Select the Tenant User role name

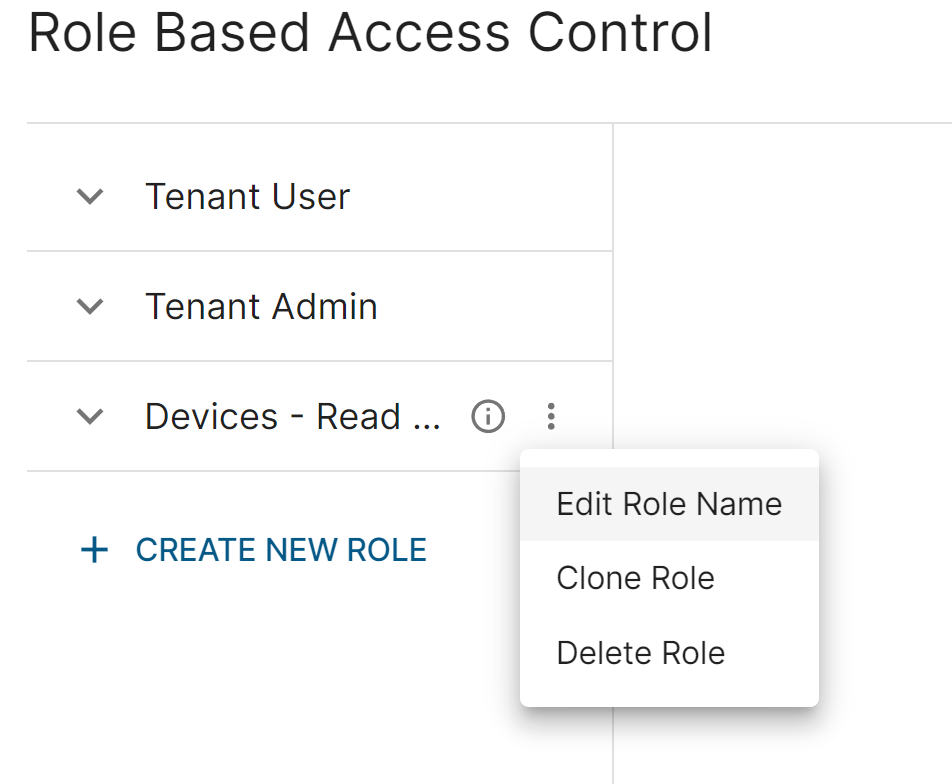(248, 196)
